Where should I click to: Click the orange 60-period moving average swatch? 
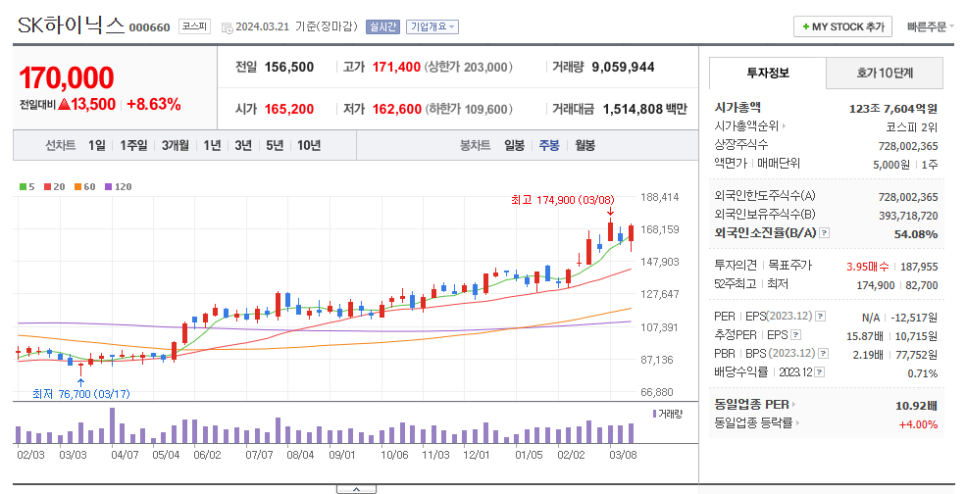(x=78, y=187)
